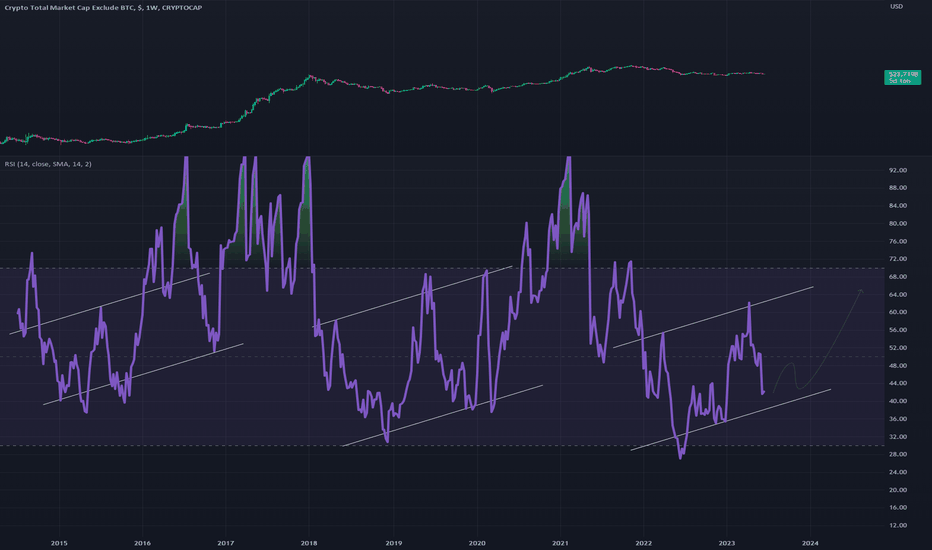Click the 2017 label on time axis
The height and width of the screenshot is (550, 932).
(x=225, y=543)
